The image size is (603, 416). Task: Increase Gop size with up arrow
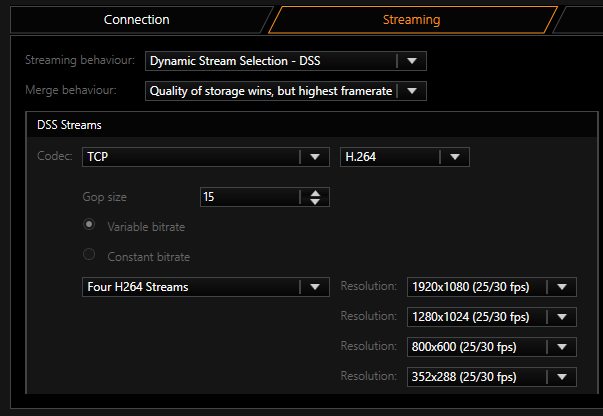click(x=315, y=193)
